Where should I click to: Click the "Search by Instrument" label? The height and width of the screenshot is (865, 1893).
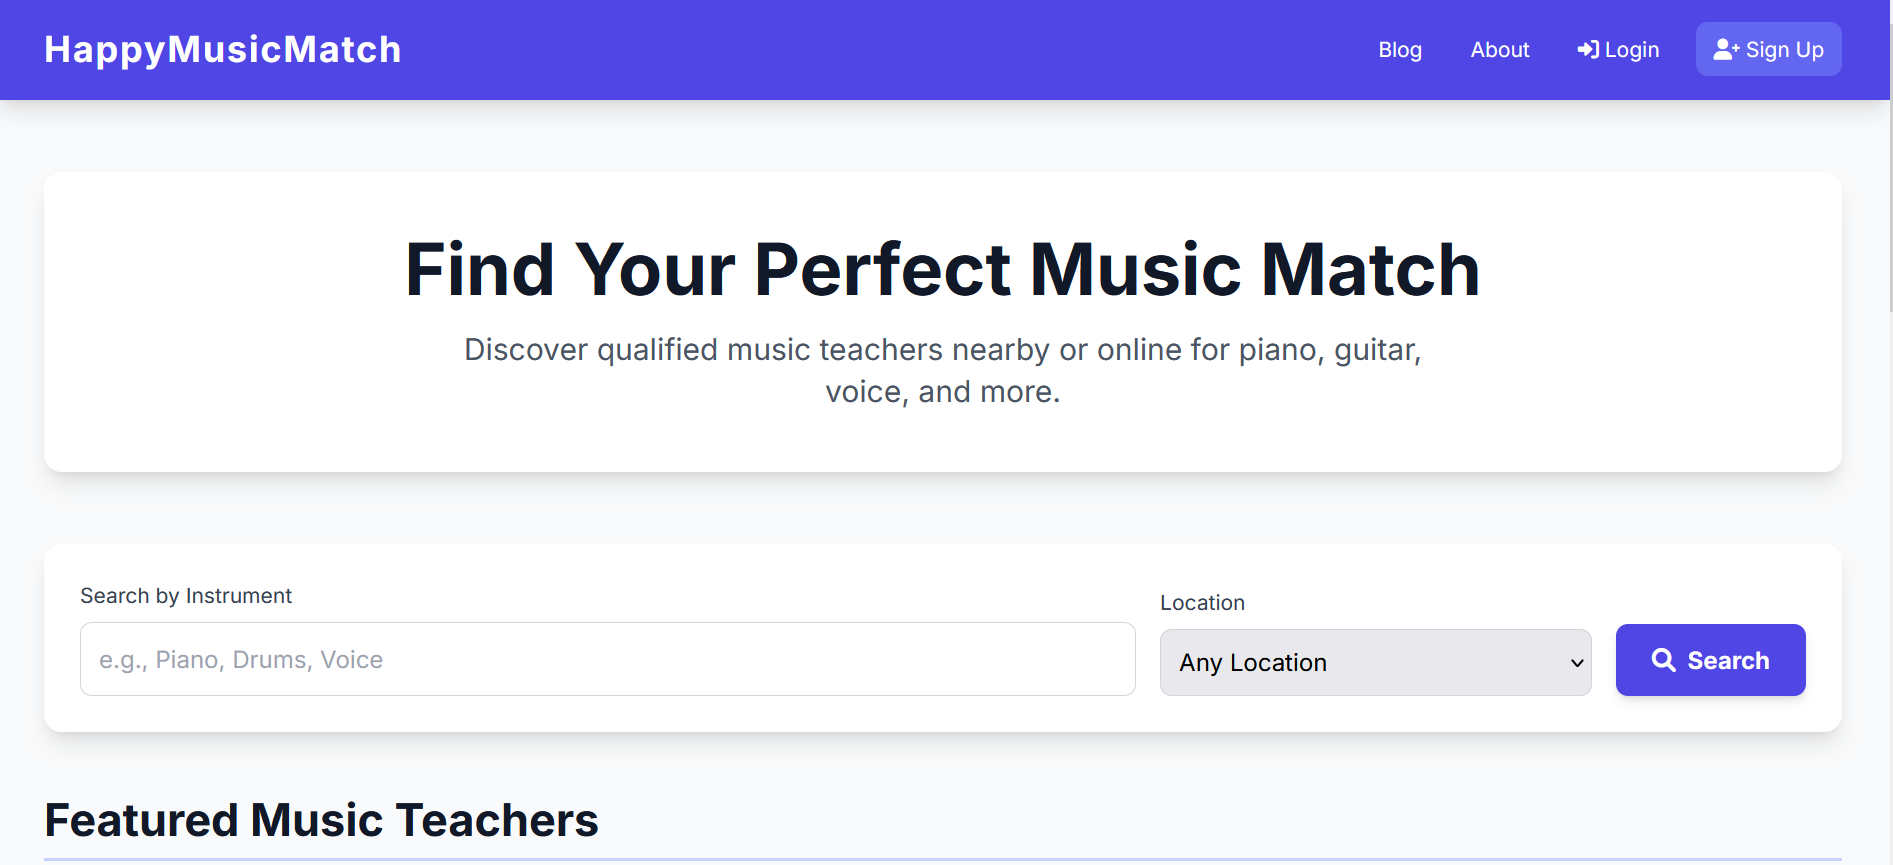(x=186, y=596)
